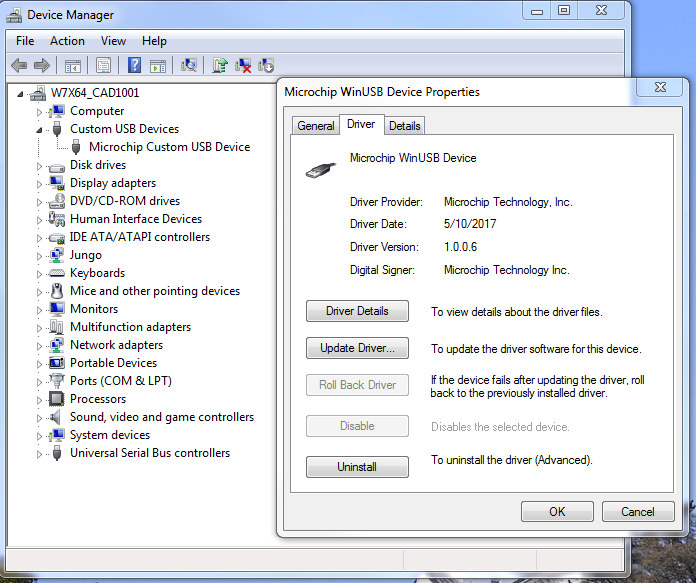Click the Mice and pointing devices icon
This screenshot has width=696, height=583.
coord(57,291)
